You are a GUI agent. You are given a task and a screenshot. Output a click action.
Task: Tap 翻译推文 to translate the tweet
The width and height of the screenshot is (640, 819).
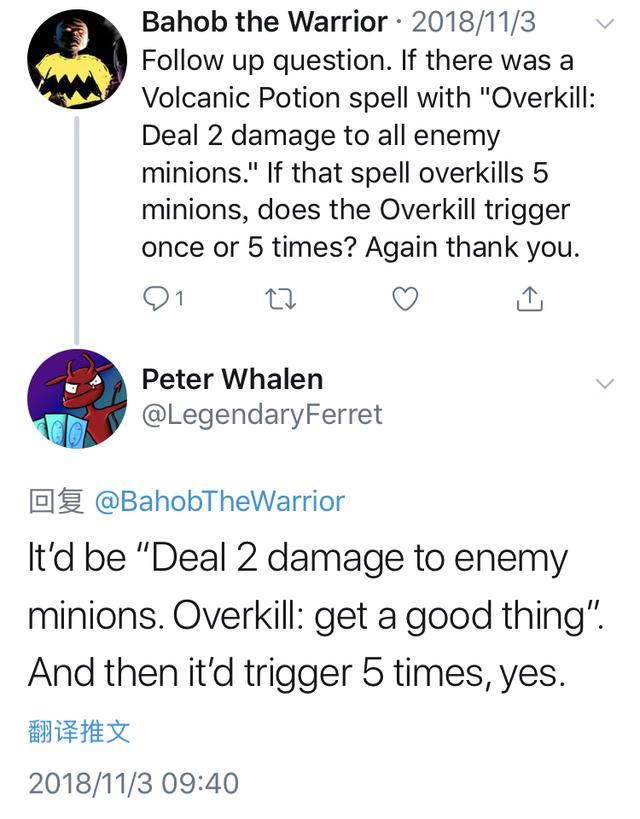point(79,732)
